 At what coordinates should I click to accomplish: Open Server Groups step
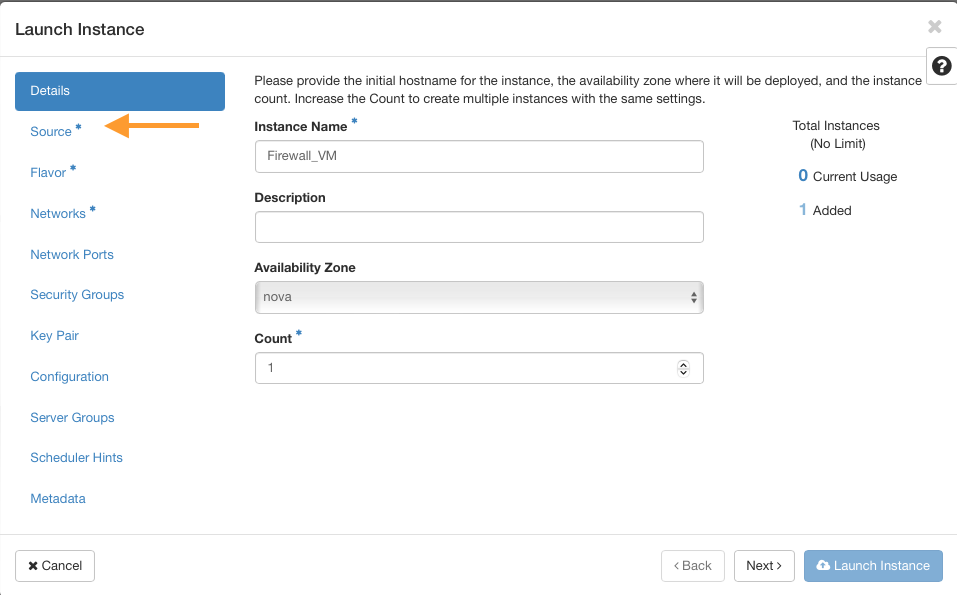72,418
